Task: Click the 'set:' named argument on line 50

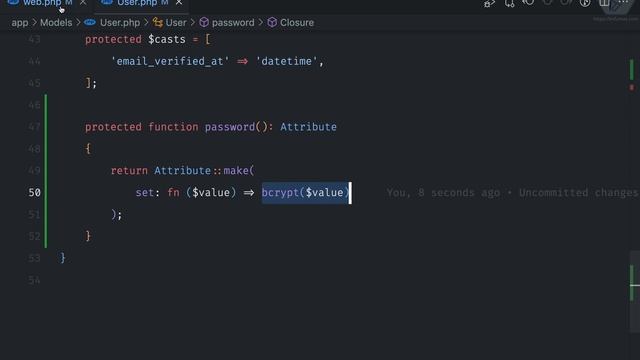Action: pyautogui.click(x=148, y=192)
